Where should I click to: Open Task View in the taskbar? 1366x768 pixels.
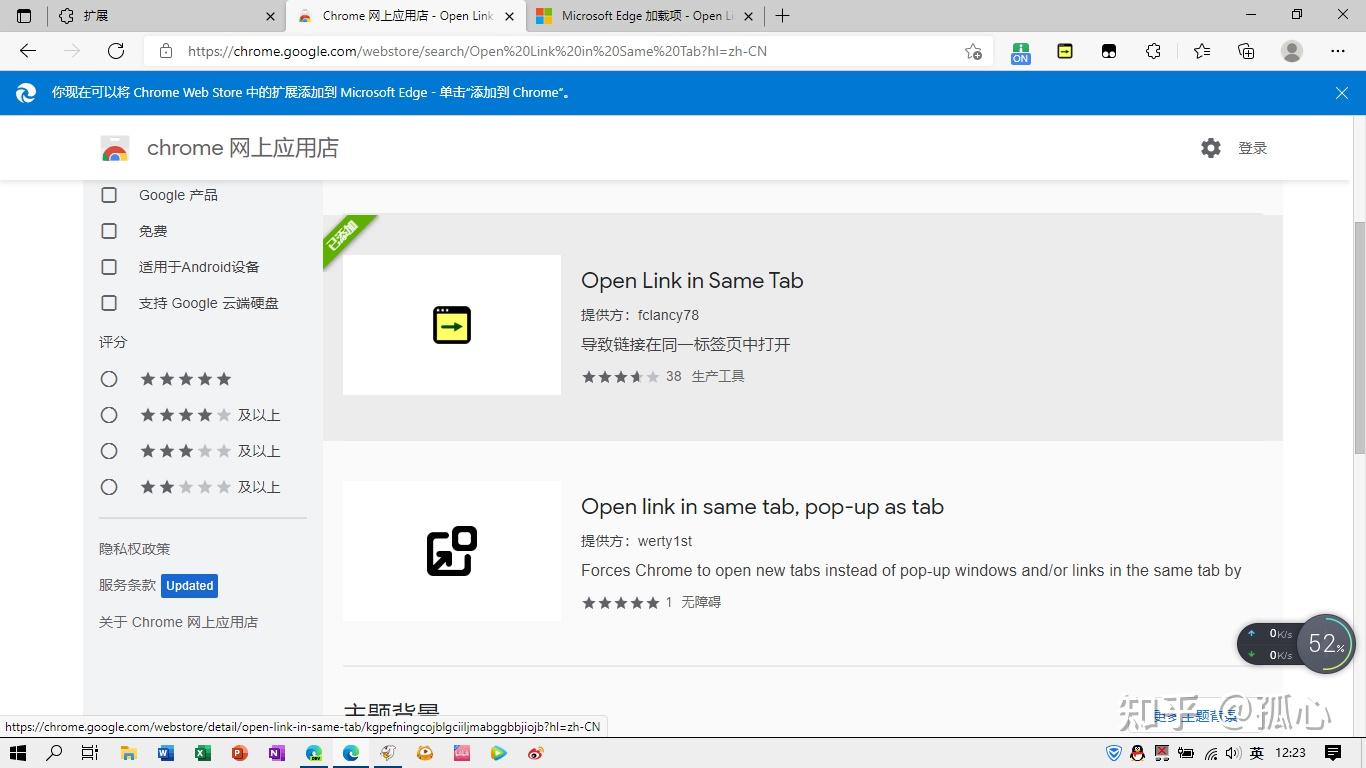(x=89, y=753)
